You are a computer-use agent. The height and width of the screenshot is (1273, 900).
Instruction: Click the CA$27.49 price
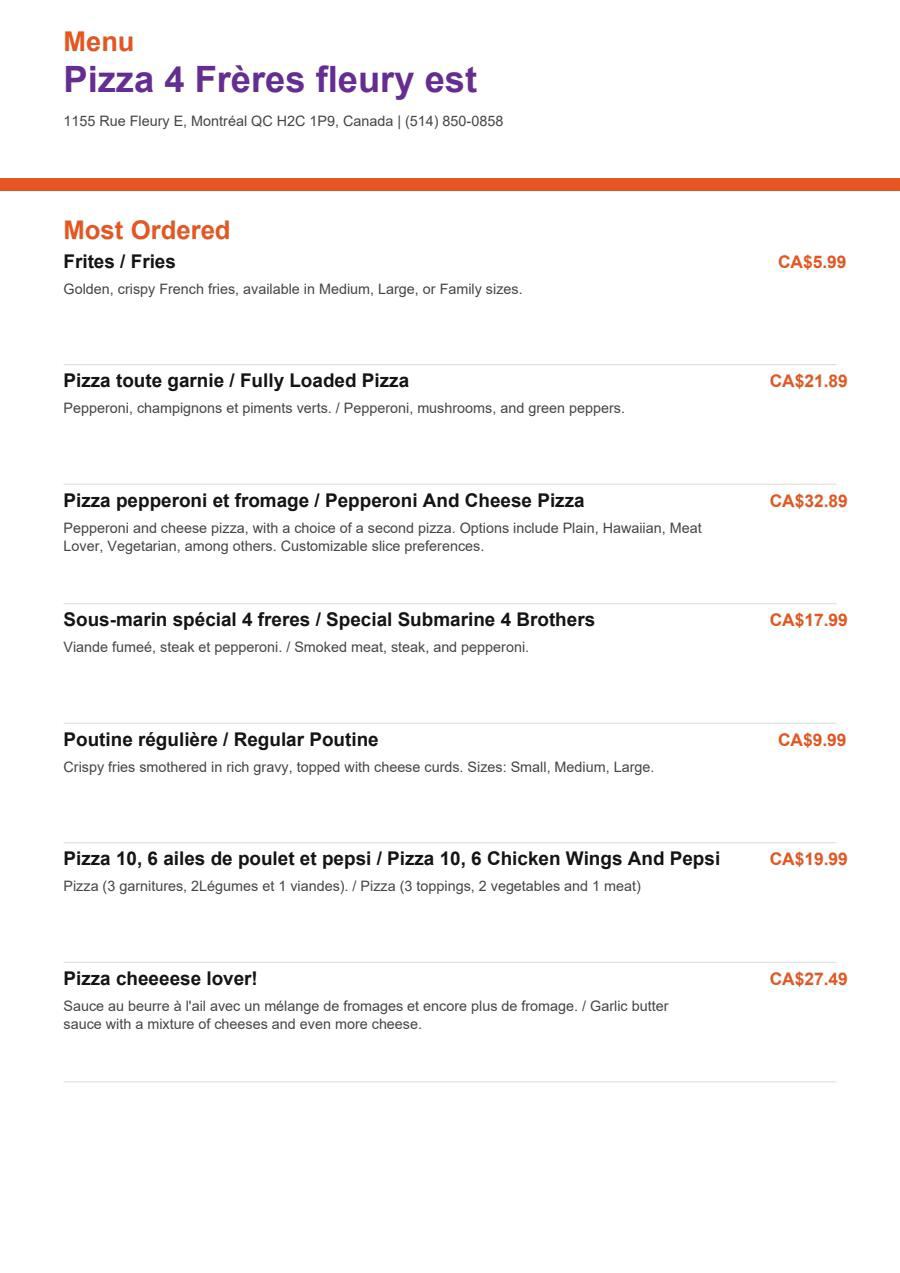coord(808,979)
